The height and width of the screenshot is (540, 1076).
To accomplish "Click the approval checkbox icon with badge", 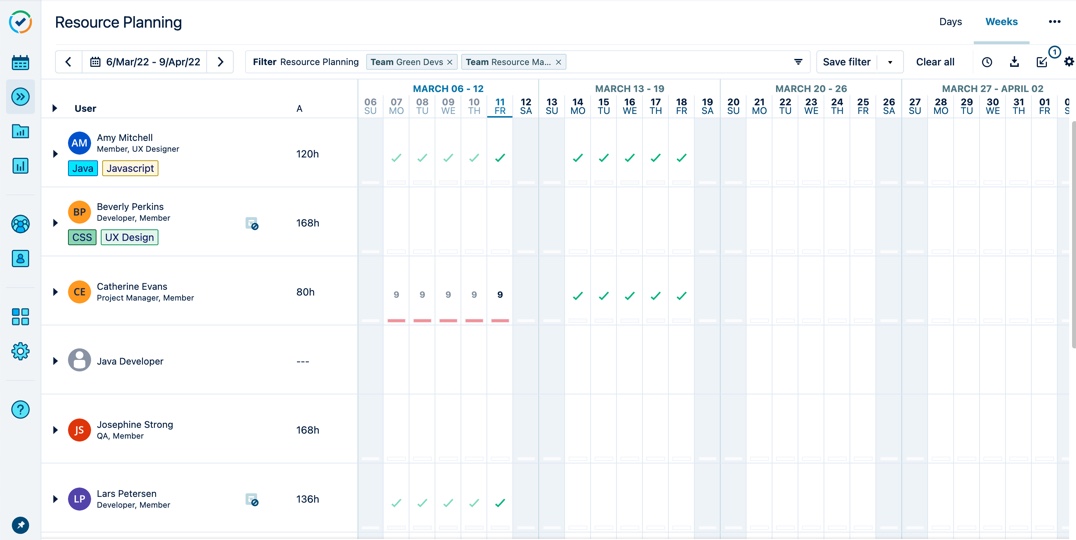I will [1042, 62].
